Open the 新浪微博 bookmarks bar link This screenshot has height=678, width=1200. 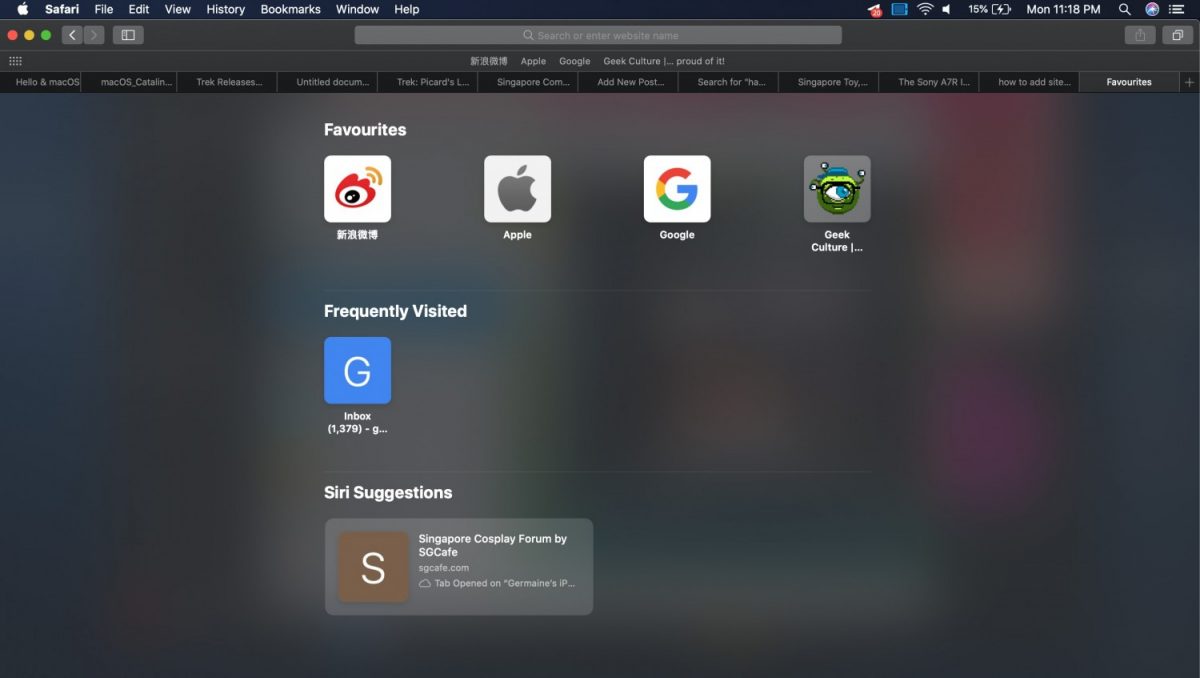click(489, 61)
